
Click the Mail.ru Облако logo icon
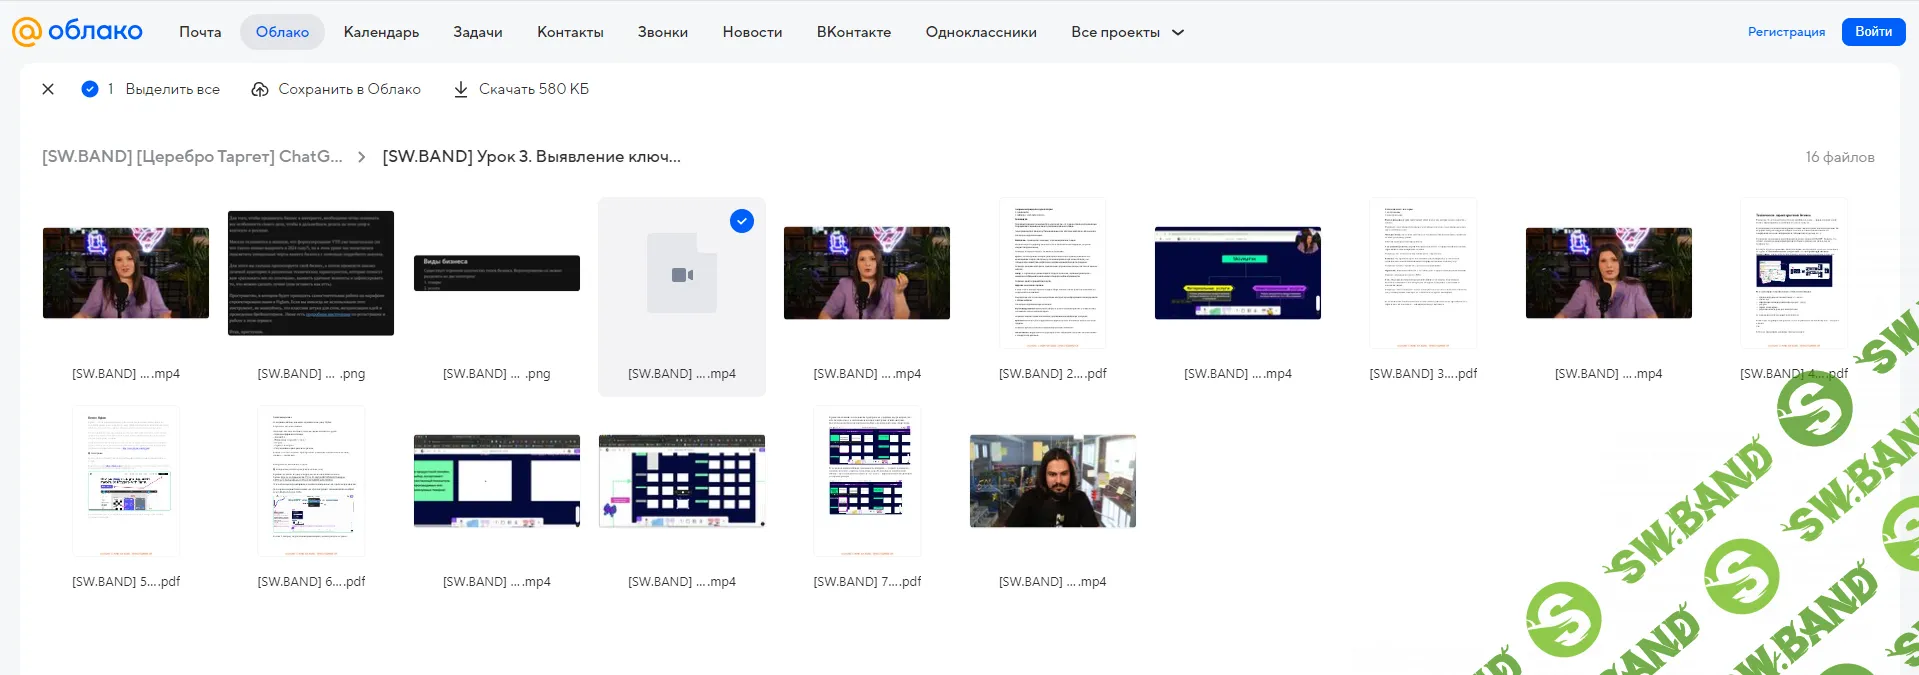tap(26, 32)
